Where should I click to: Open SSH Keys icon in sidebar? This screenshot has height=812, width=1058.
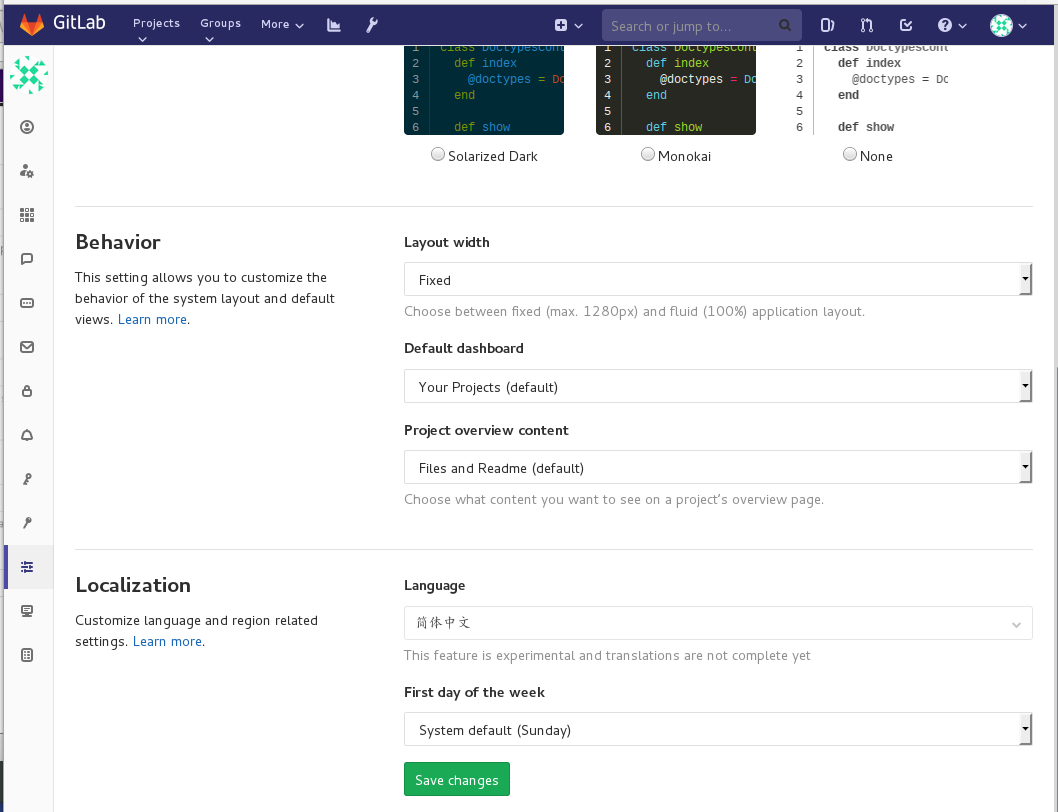[27, 479]
